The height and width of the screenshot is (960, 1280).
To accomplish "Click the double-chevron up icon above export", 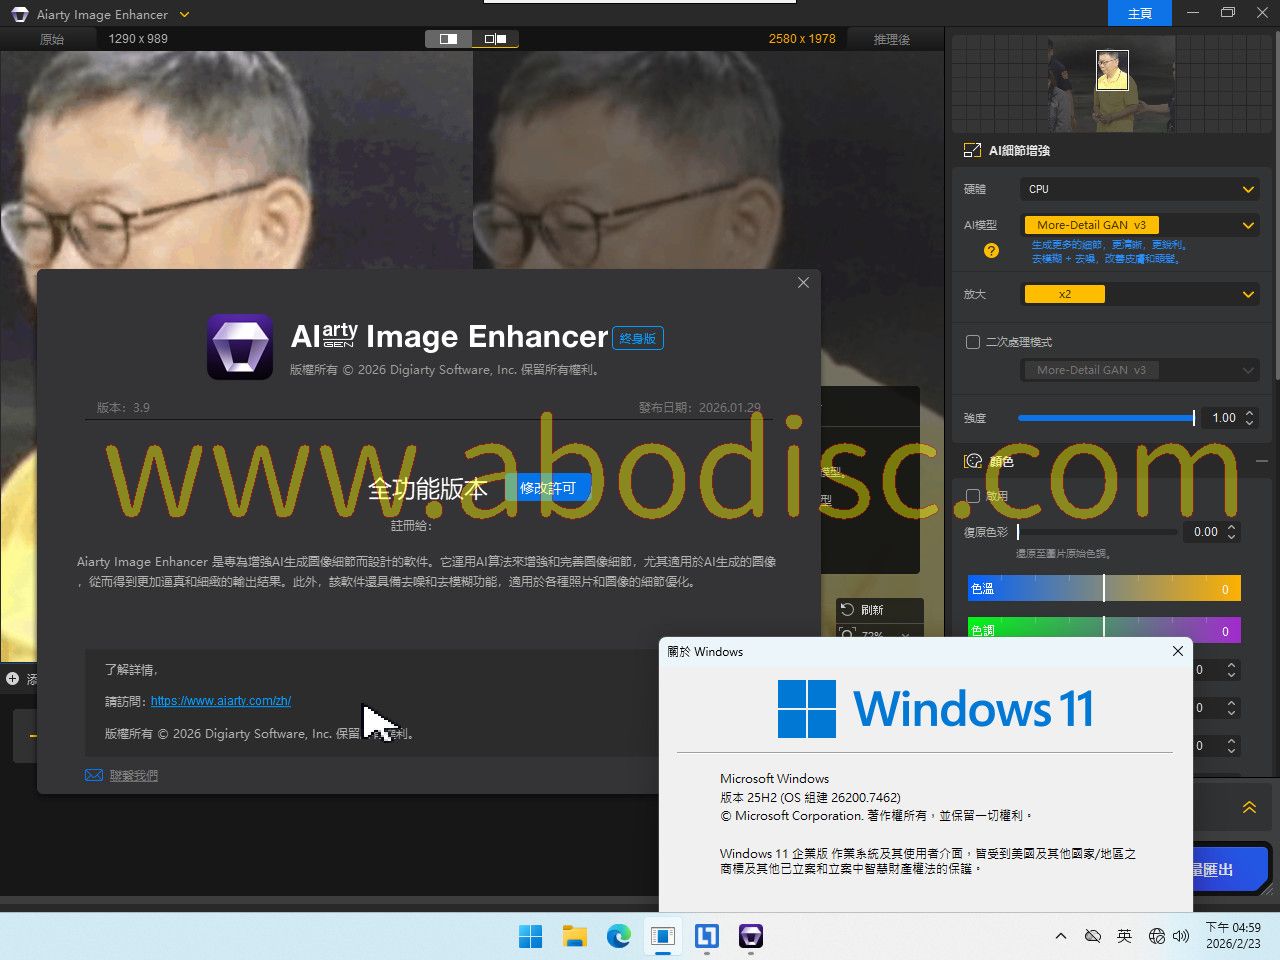I will click(1249, 807).
